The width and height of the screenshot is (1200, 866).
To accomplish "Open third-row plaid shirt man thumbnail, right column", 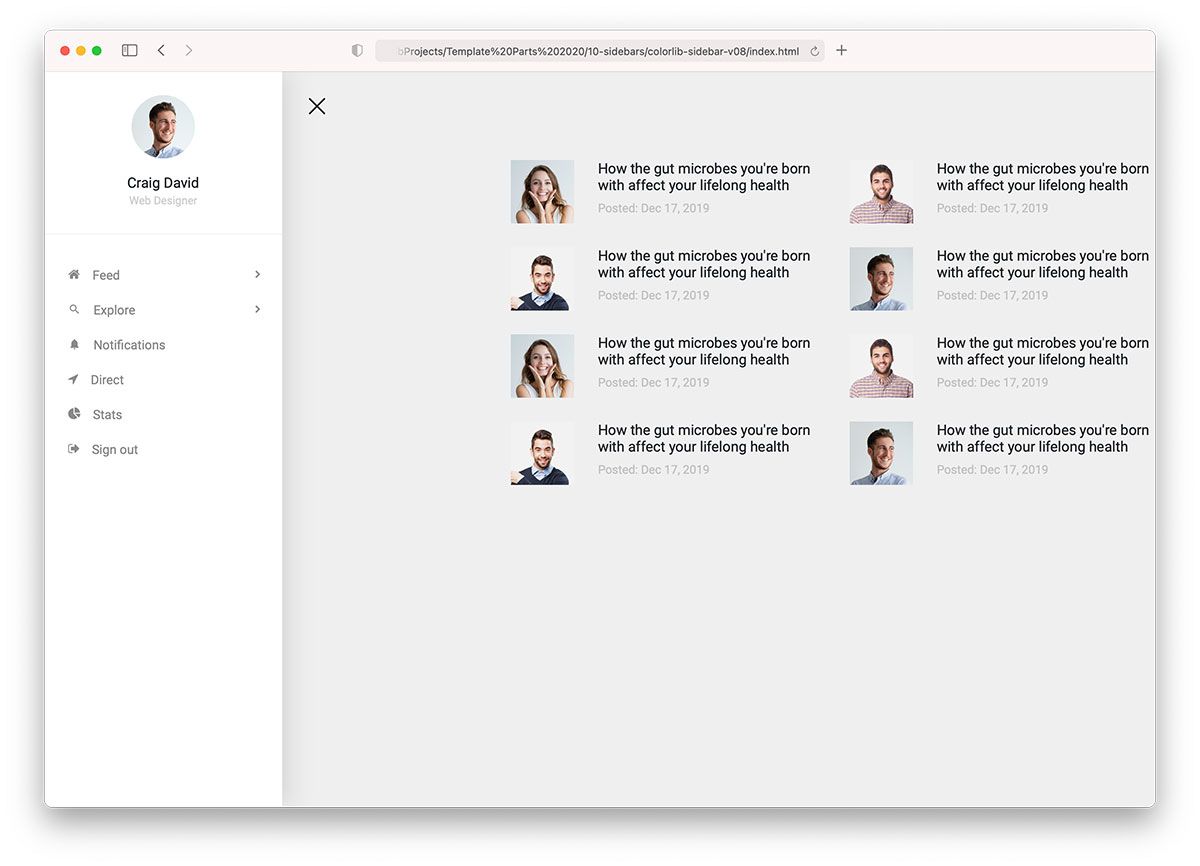I will point(881,366).
